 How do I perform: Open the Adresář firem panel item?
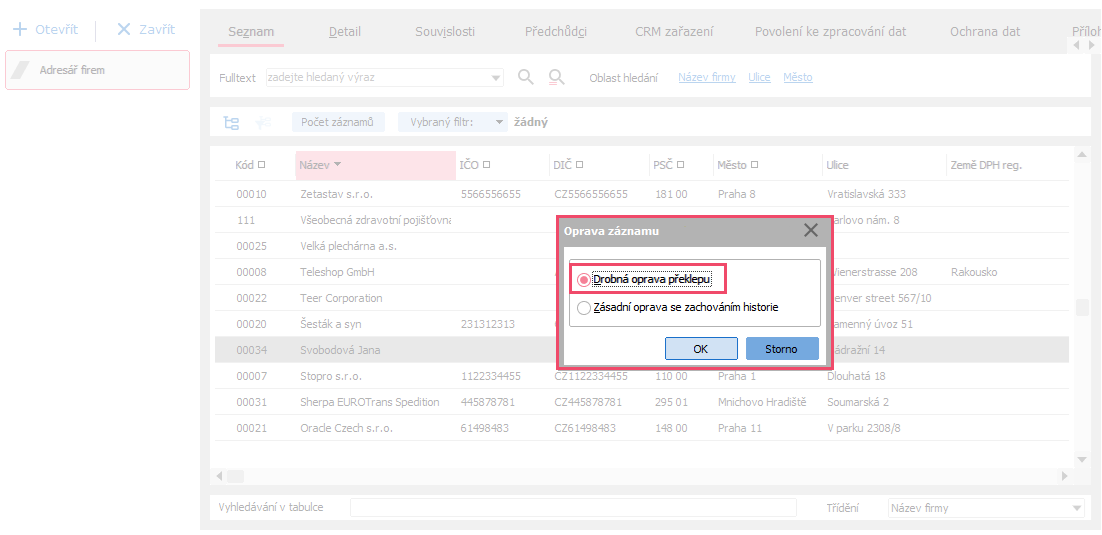click(x=97, y=70)
